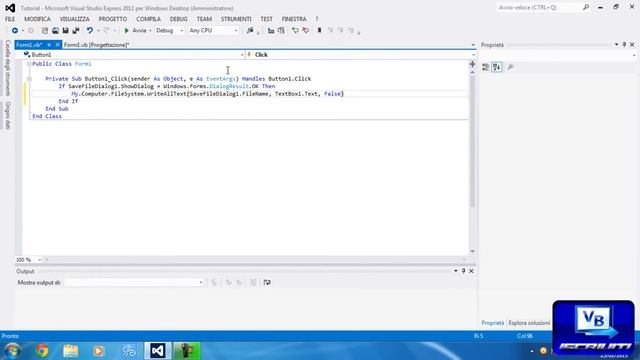Click the New Project toolbar icon
Image resolution: width=640 pixels, height=360 pixels.
(x=44, y=31)
